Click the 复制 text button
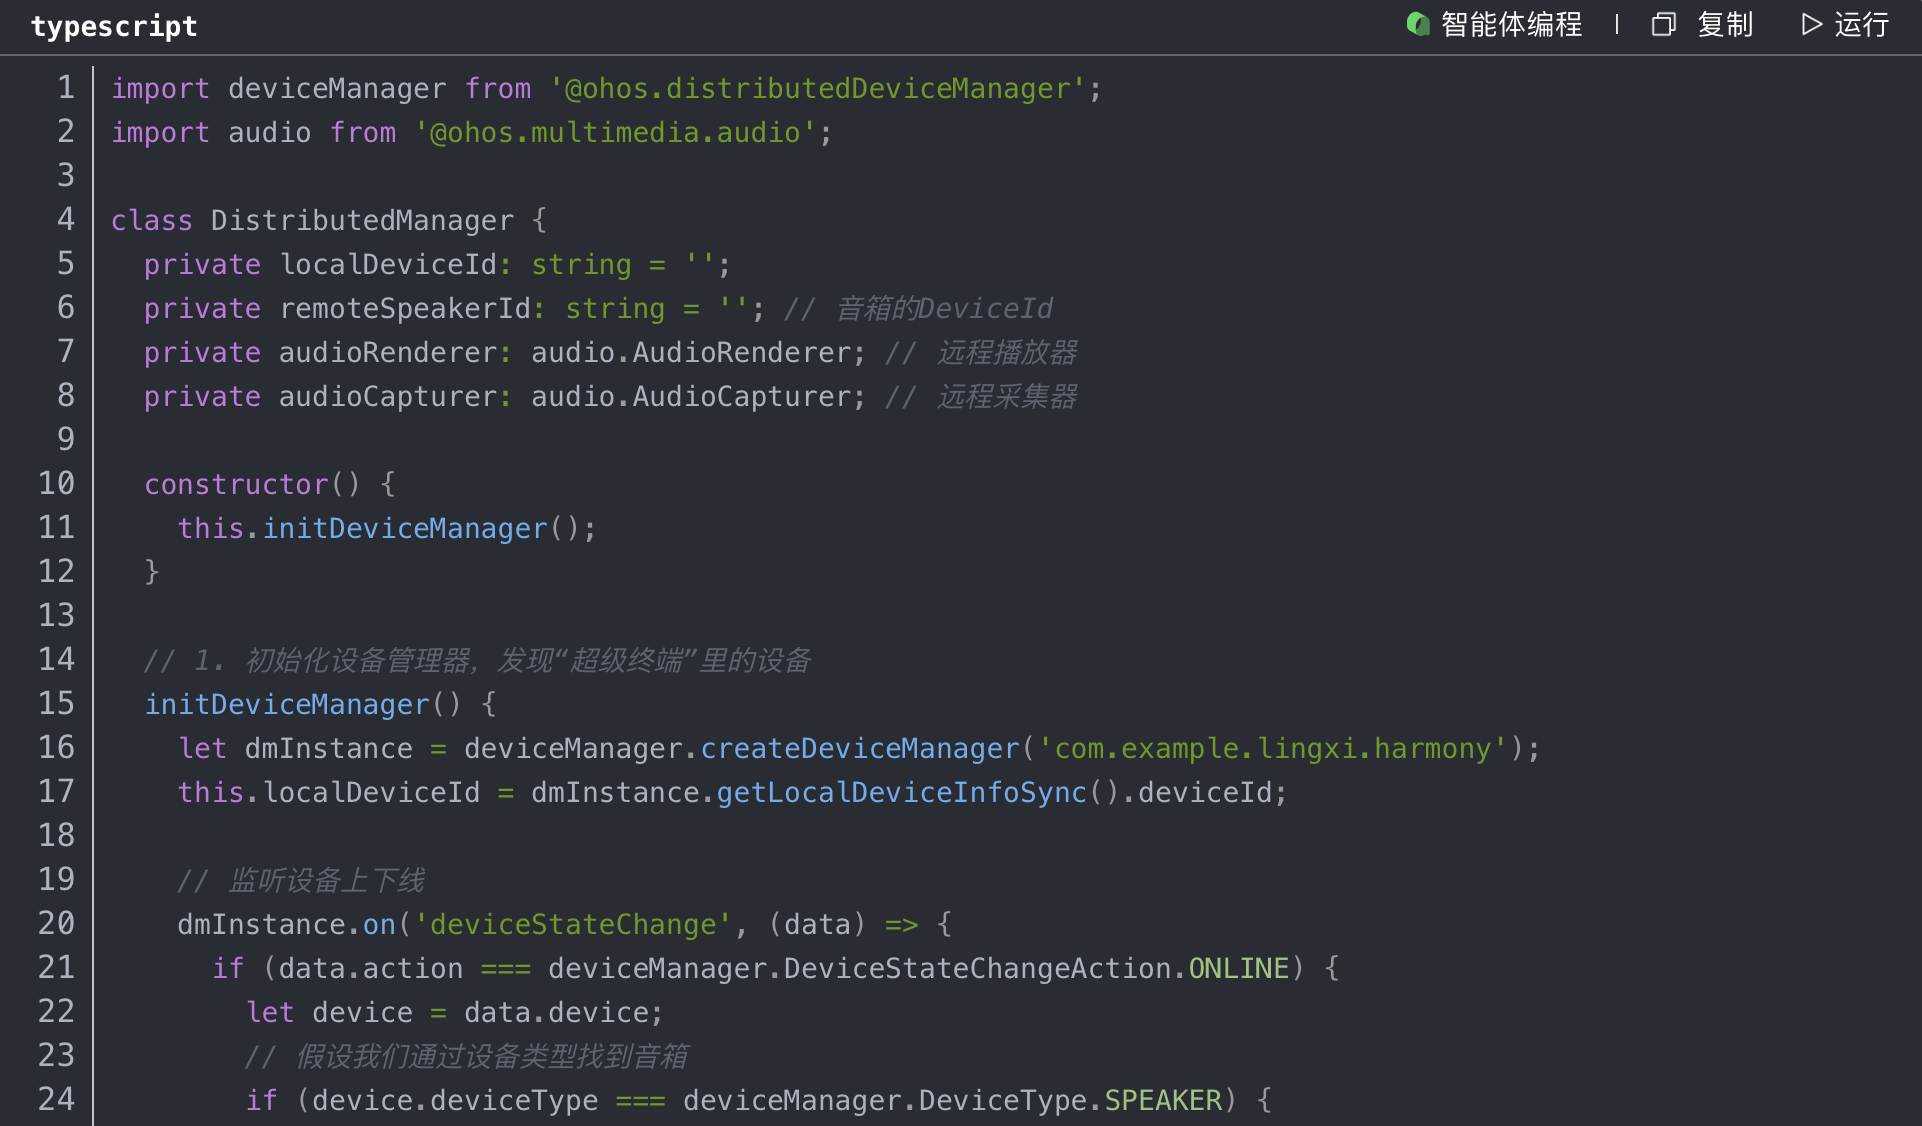This screenshot has width=1922, height=1126. tap(1725, 24)
